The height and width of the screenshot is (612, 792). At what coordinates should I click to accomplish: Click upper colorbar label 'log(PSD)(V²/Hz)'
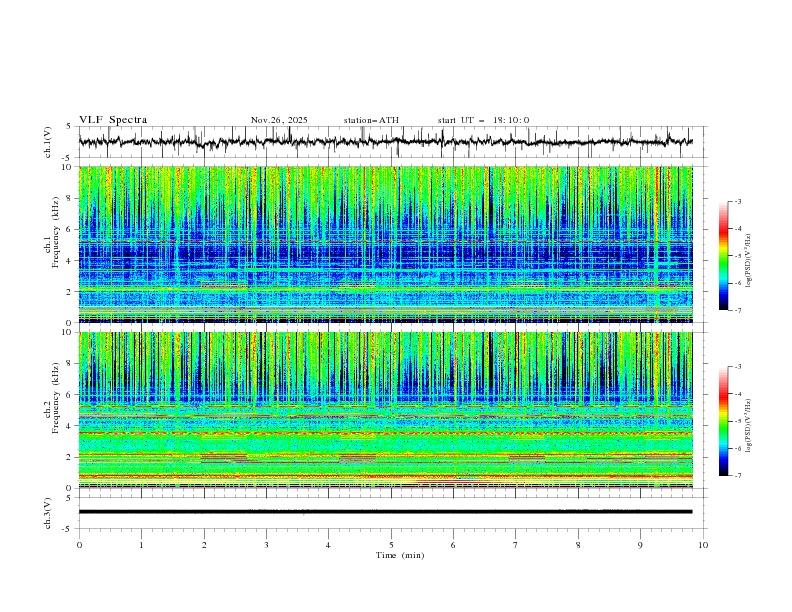point(750,261)
